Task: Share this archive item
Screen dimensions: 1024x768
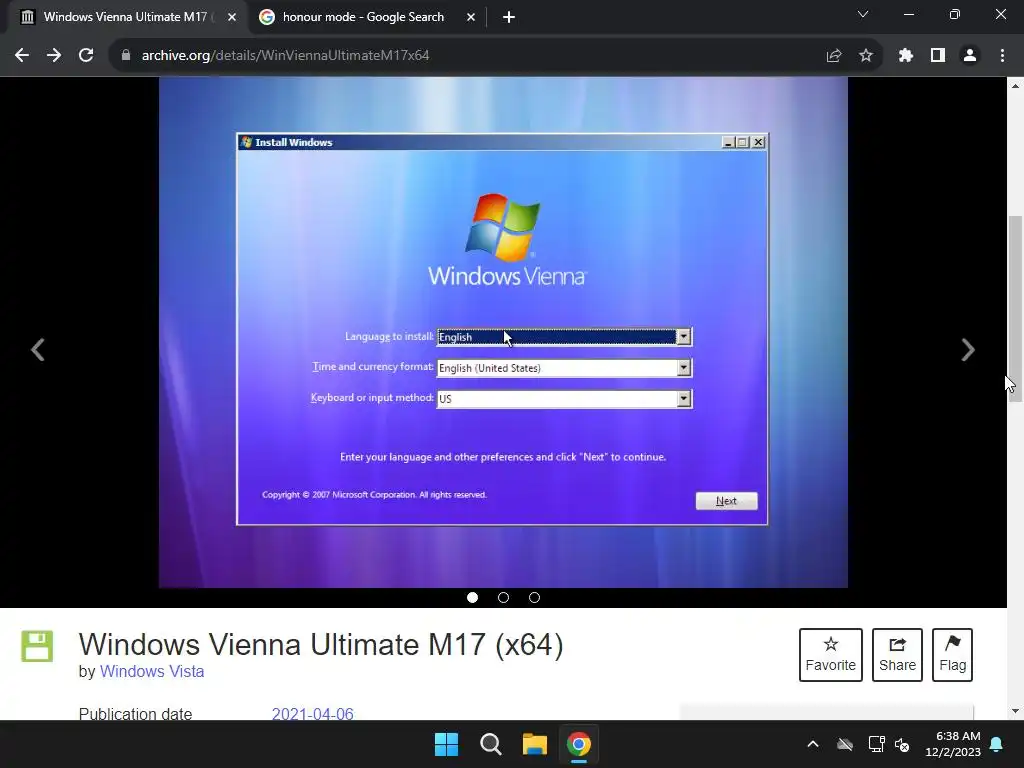Action: click(897, 655)
